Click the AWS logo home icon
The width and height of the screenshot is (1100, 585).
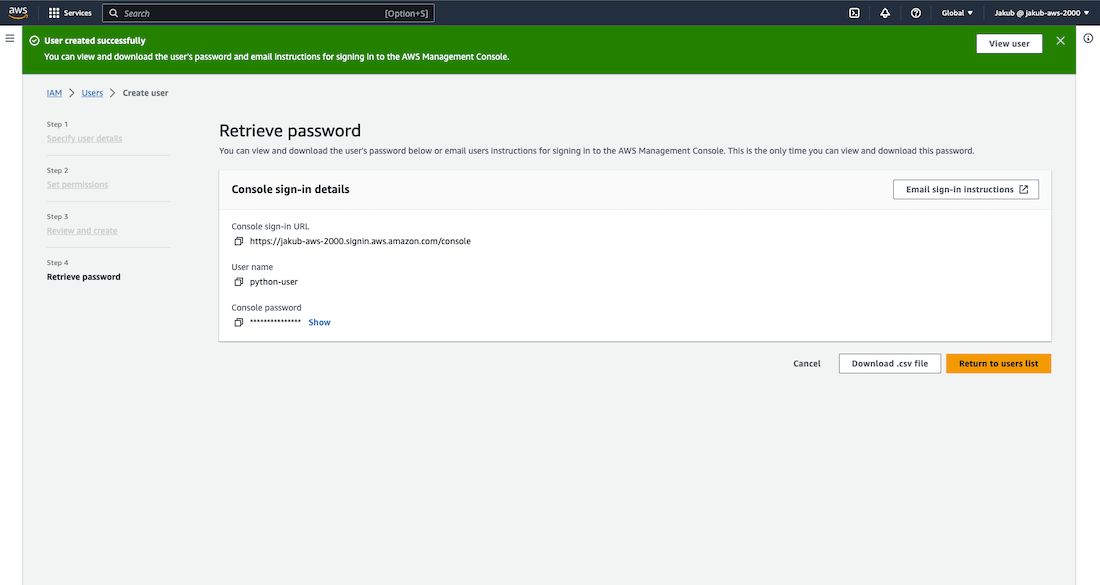19,13
